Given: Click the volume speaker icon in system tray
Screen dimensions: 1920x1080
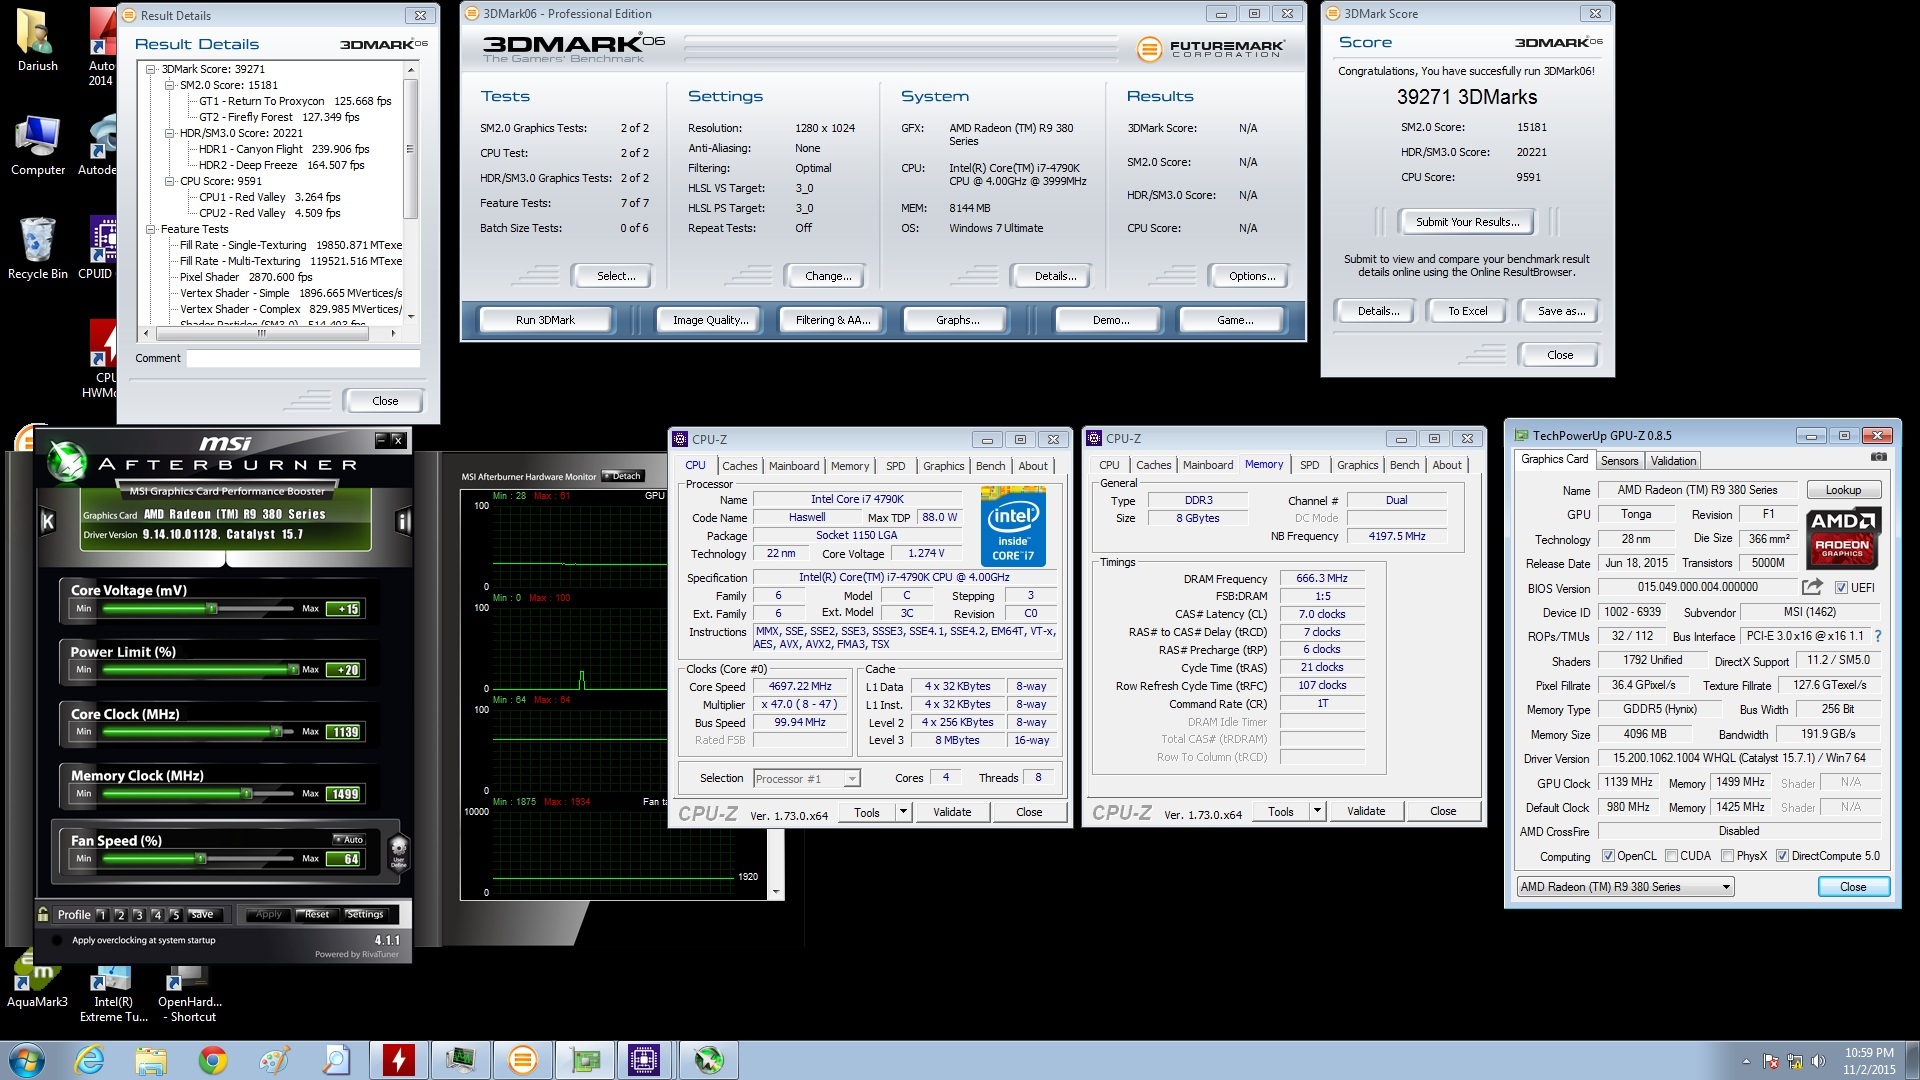Looking at the screenshot, I should [1818, 1061].
